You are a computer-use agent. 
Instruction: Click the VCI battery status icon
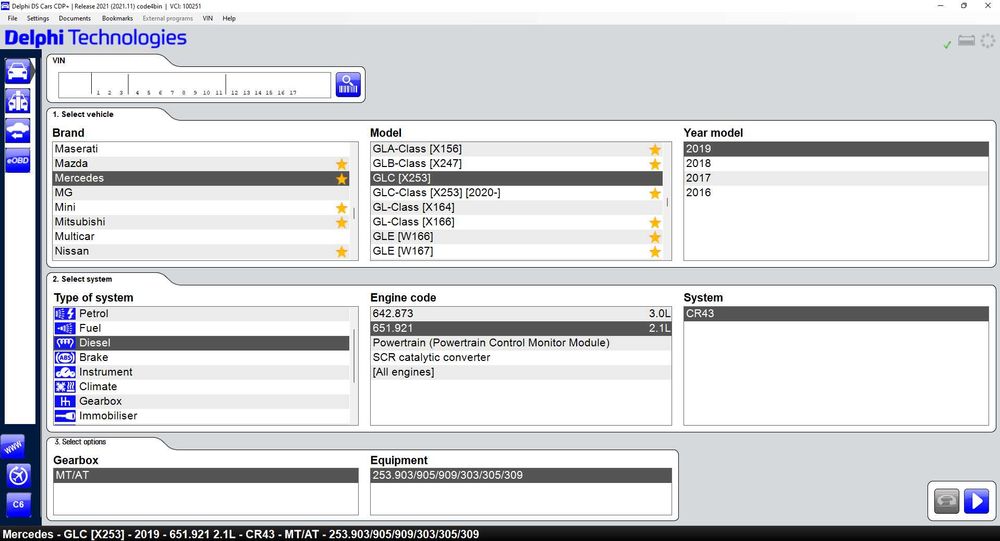[x=967, y=41]
